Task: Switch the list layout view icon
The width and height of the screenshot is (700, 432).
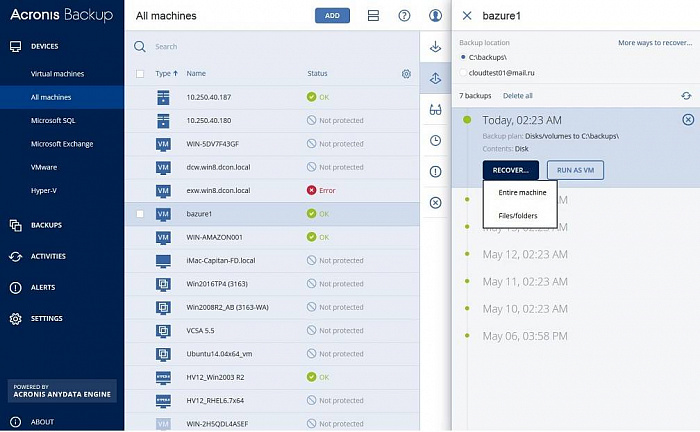Action: [373, 16]
